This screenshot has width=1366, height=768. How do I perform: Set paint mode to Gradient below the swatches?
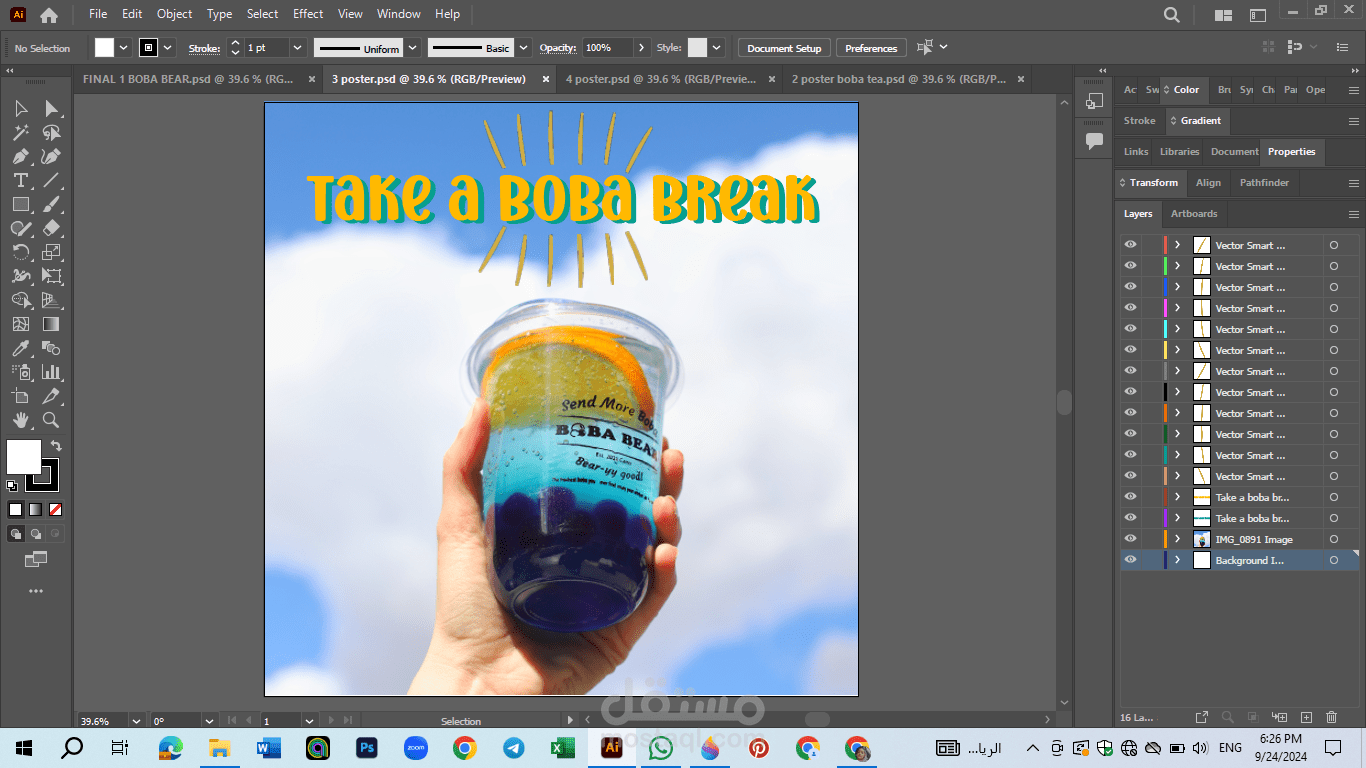click(x=35, y=509)
